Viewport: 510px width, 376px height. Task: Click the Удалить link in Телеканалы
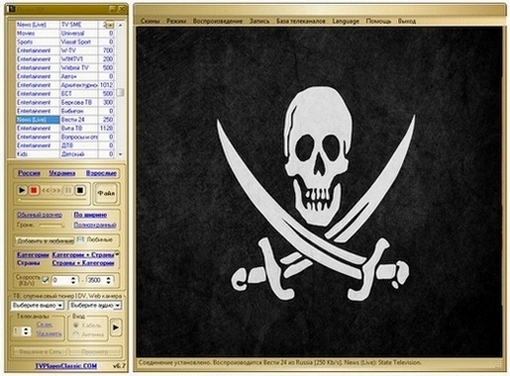[49, 333]
